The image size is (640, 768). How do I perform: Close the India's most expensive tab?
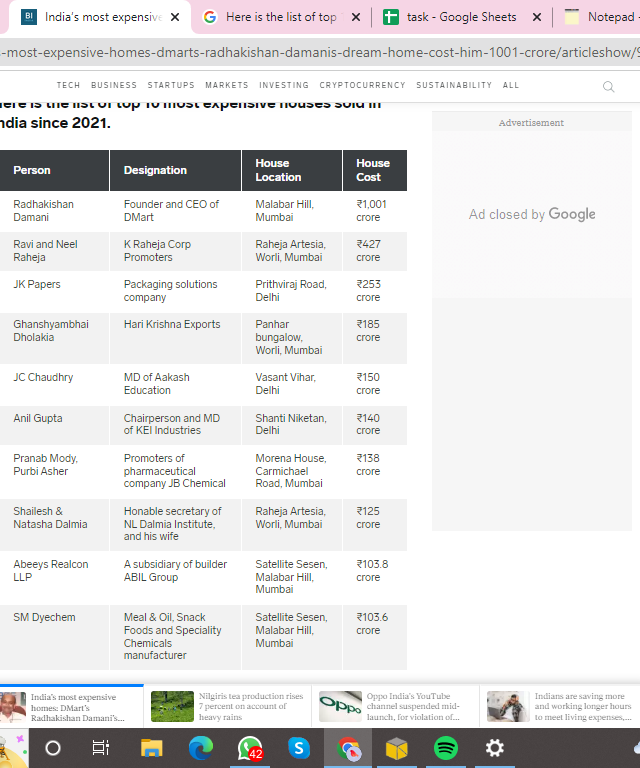tap(175, 18)
